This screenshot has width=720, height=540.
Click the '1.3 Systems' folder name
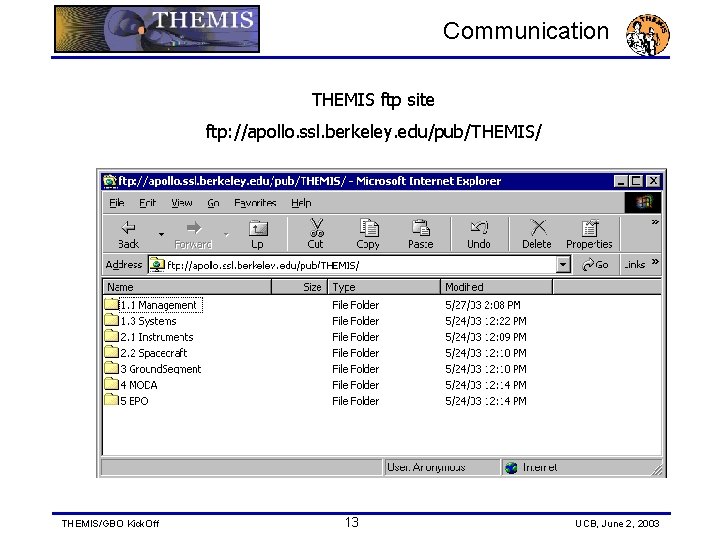pos(148,321)
